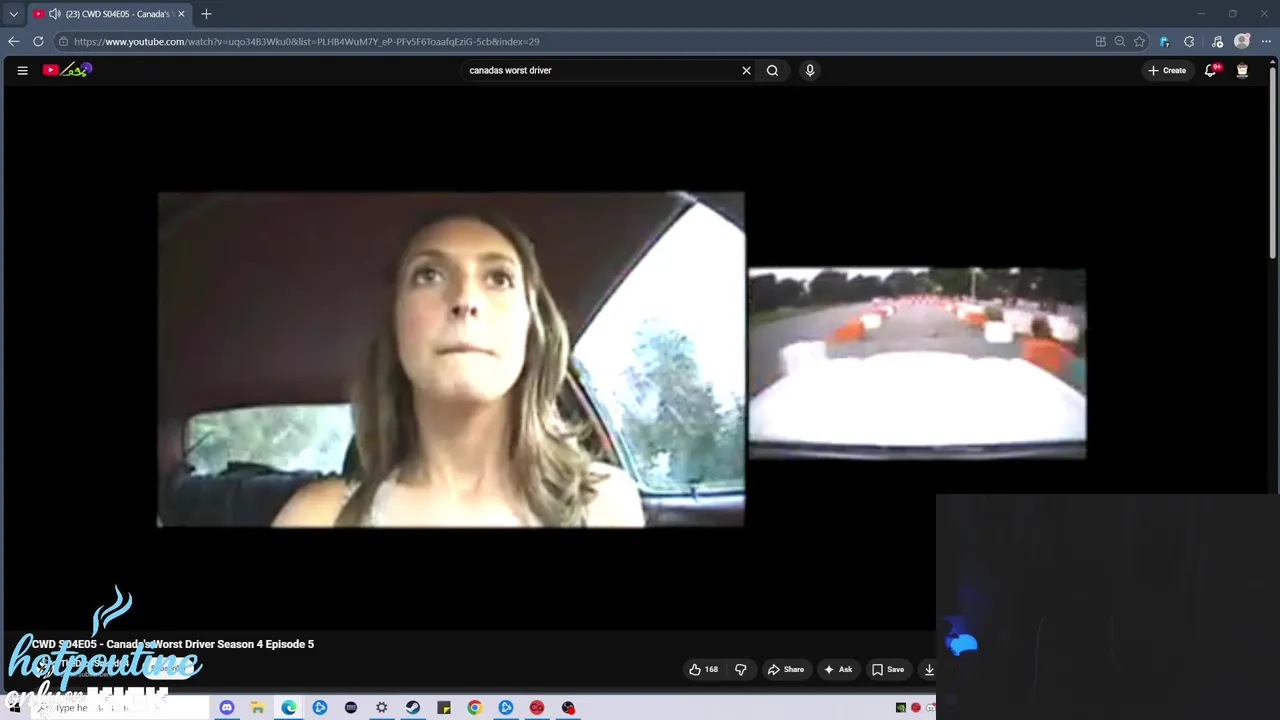Screen dimensions: 1280x720
Task: Save video to a playlist
Action: (x=888, y=670)
